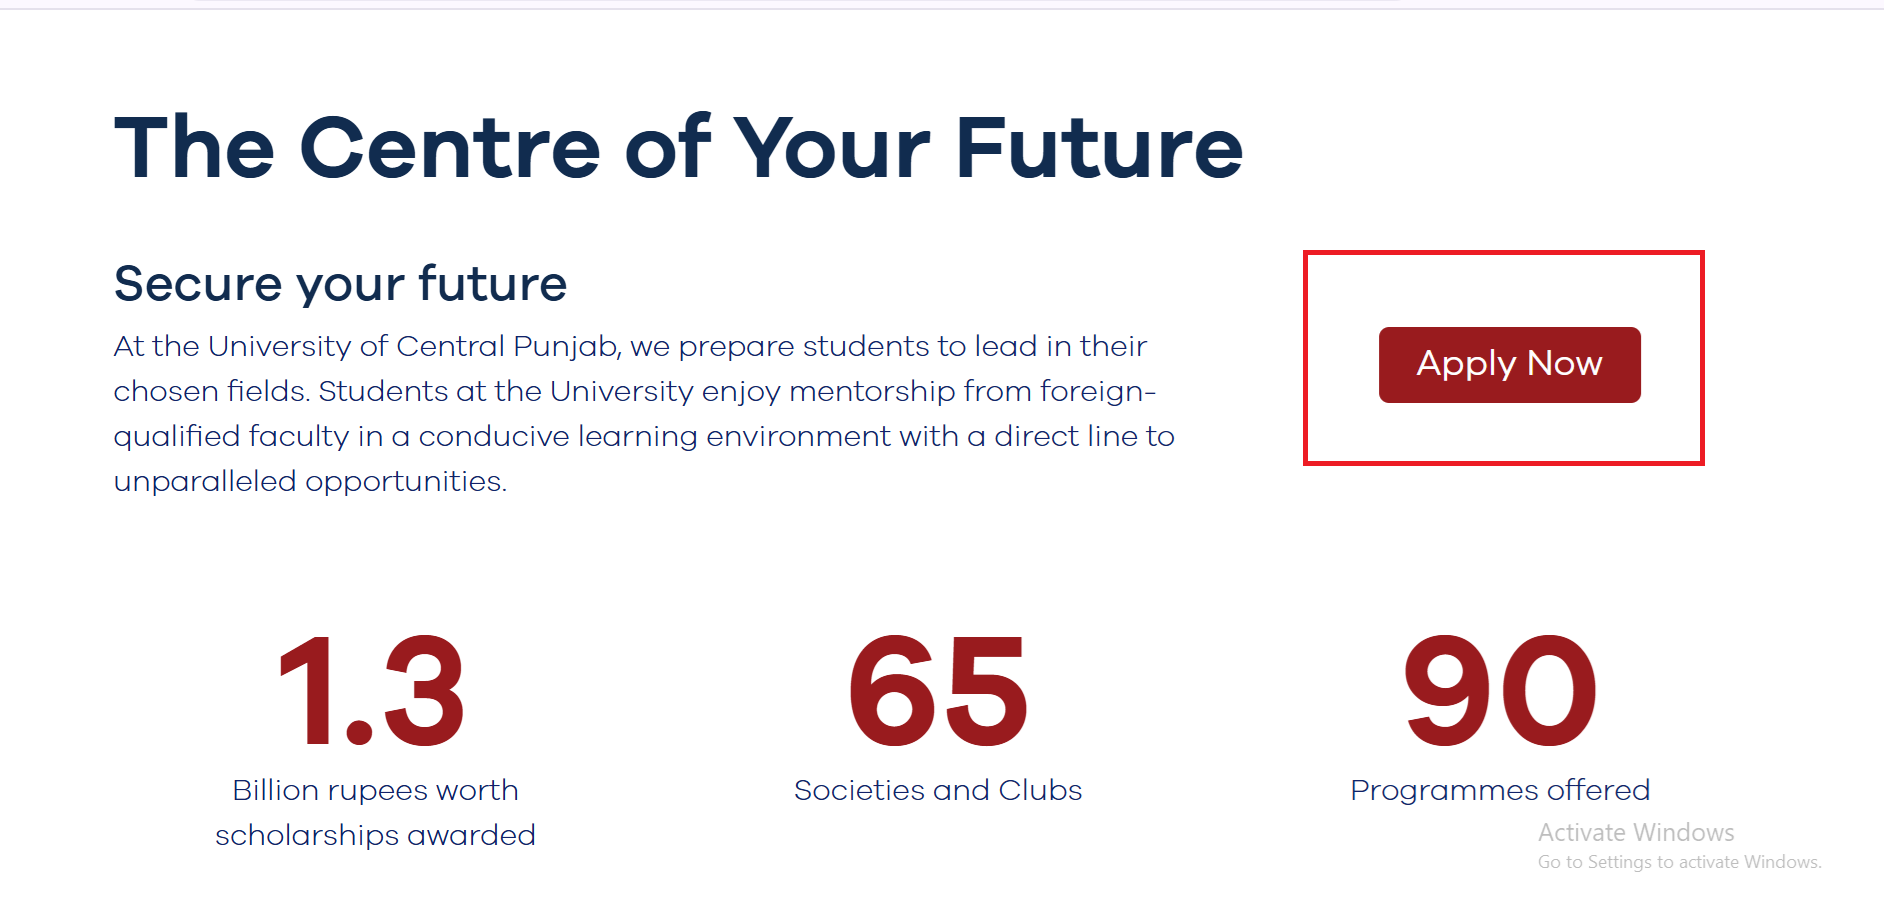The width and height of the screenshot is (1884, 915).
Task: Select the "Secure your future" subheading
Action: click(x=340, y=283)
